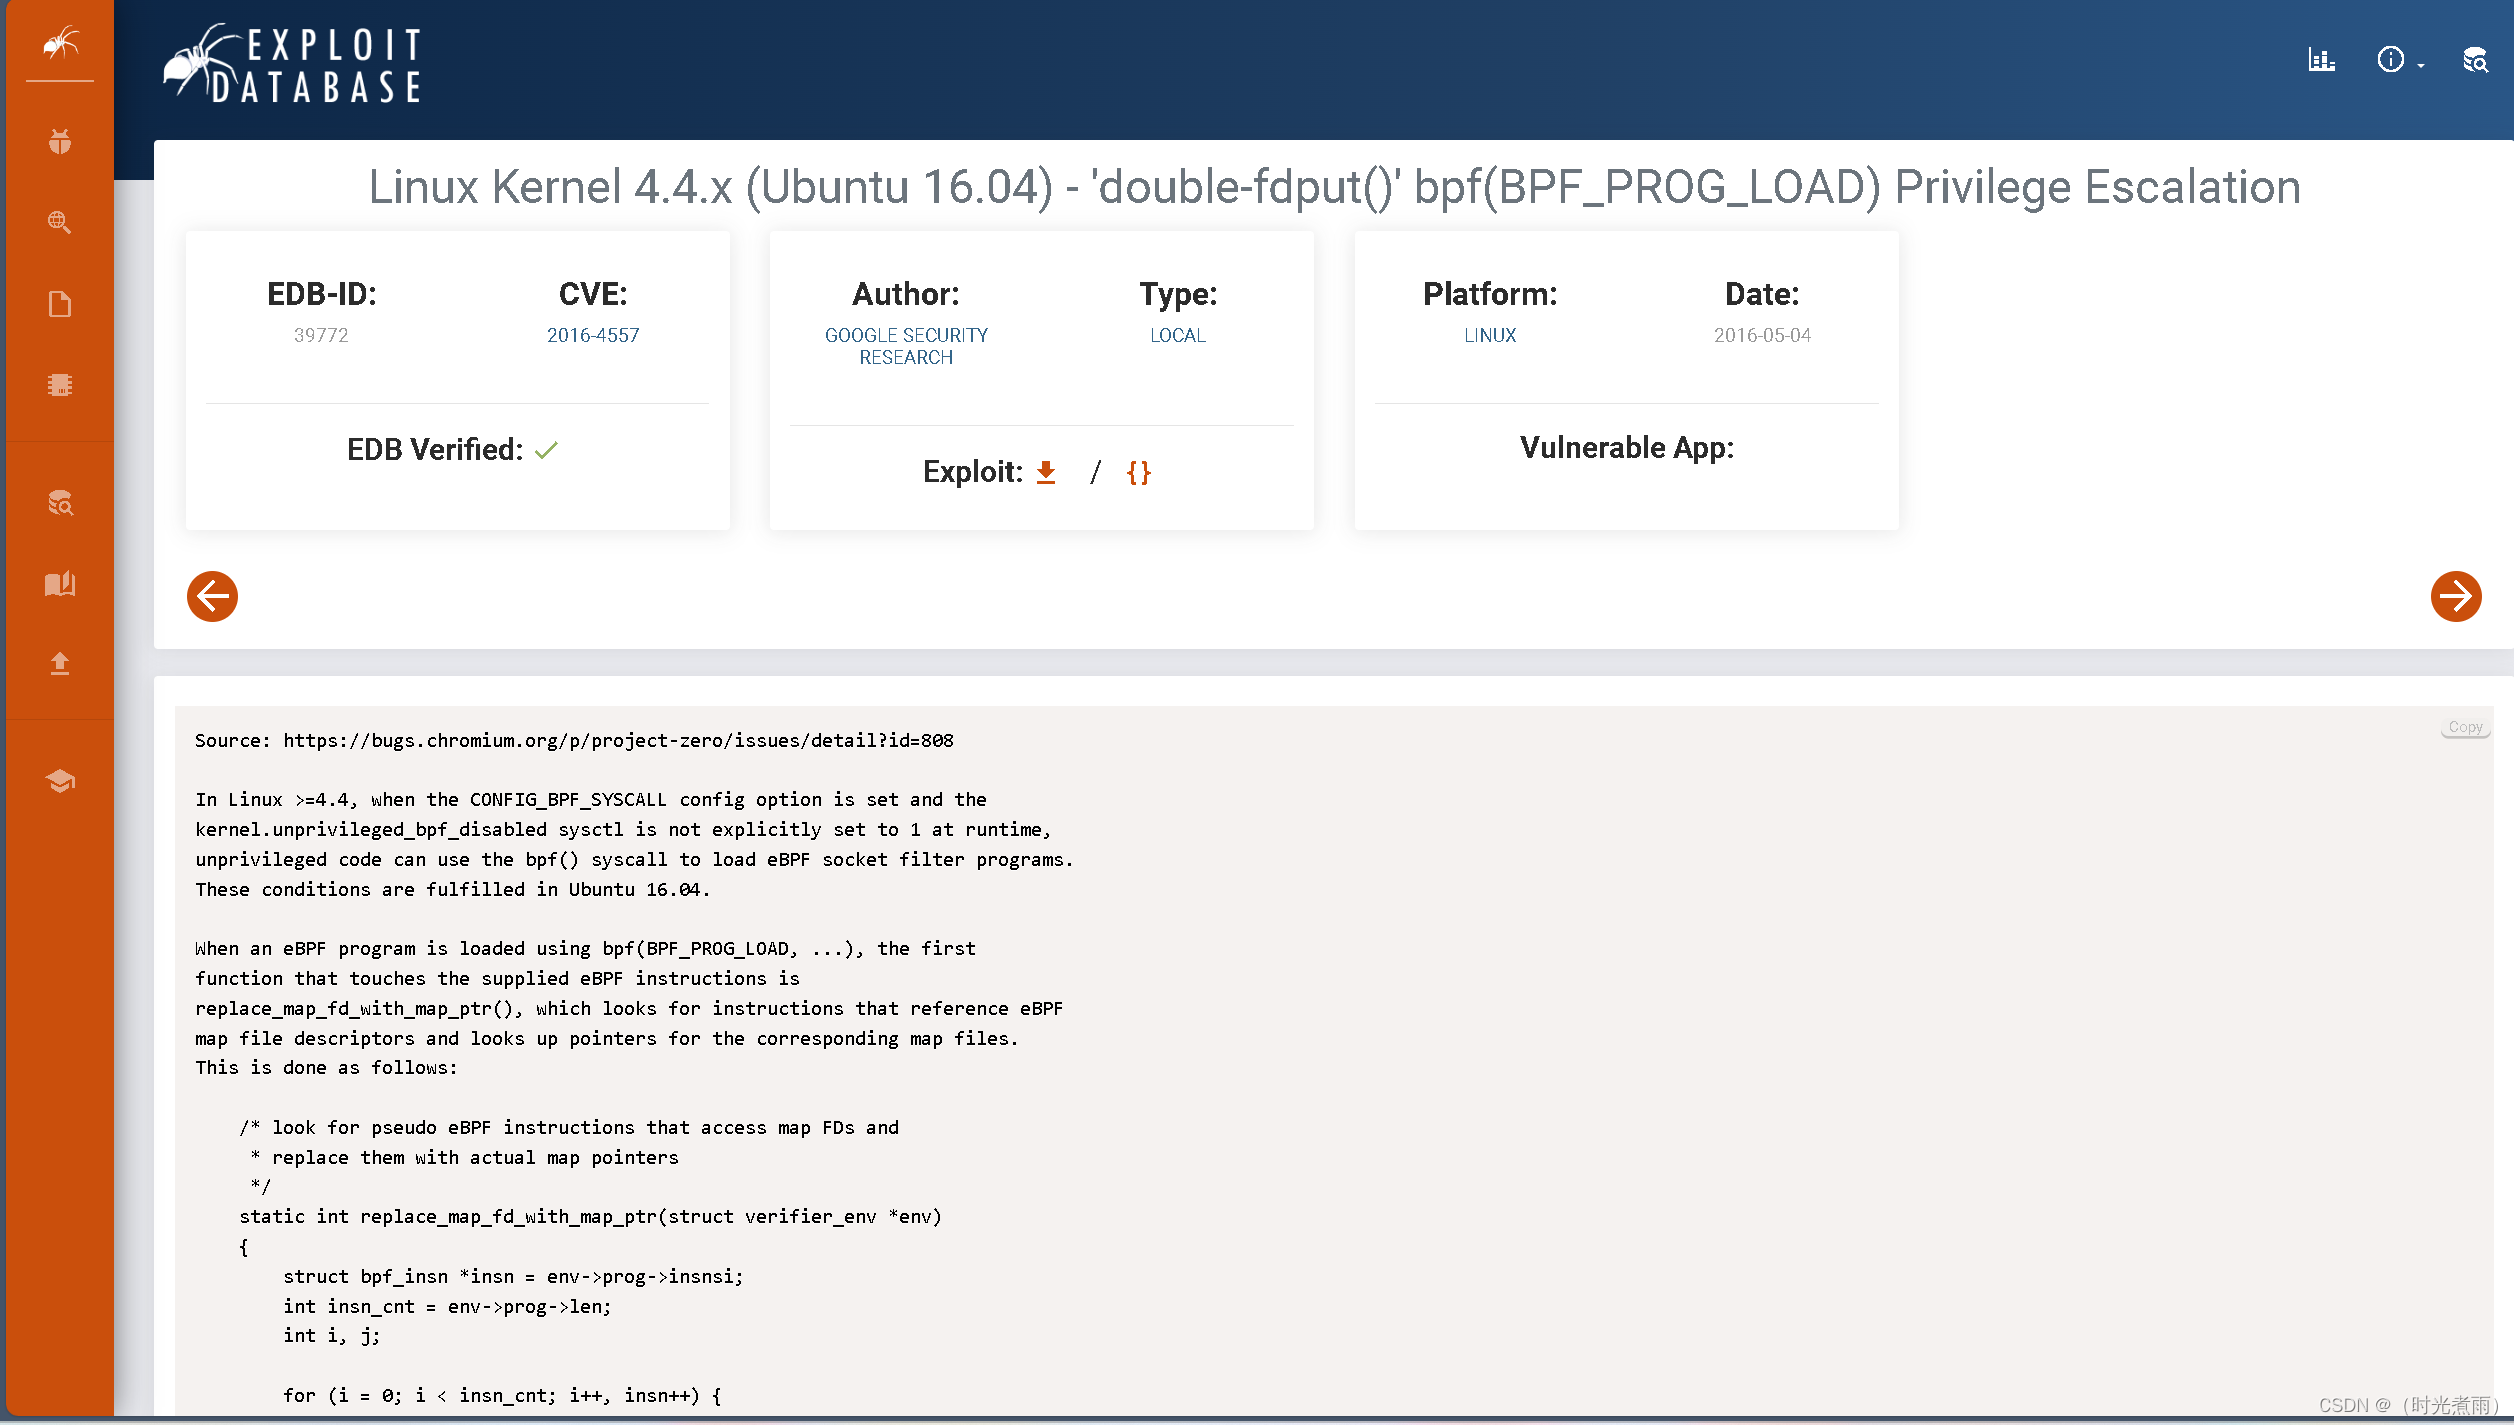Click the 'These conditions are fulfilled in Ubuntu' line

pos(452,889)
